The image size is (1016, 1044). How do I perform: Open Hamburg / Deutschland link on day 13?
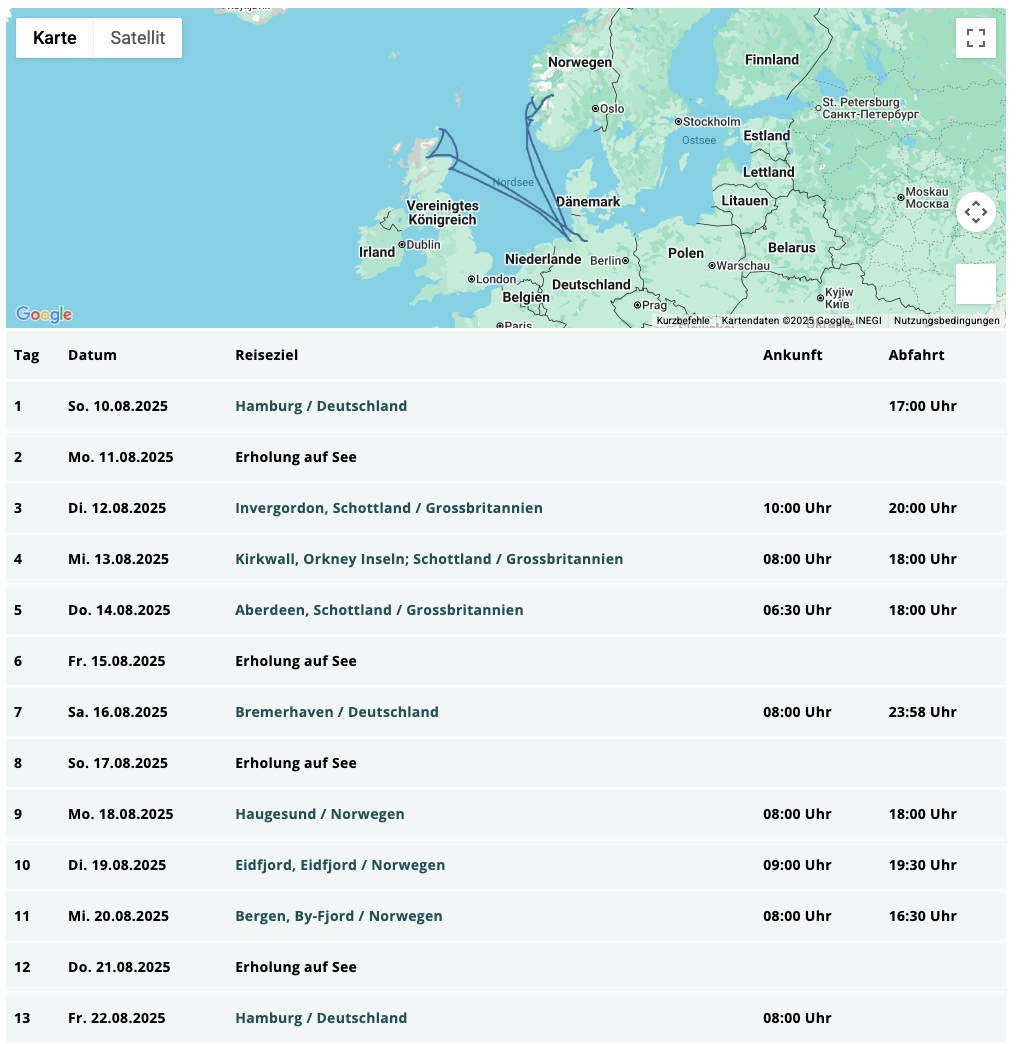coord(321,1018)
